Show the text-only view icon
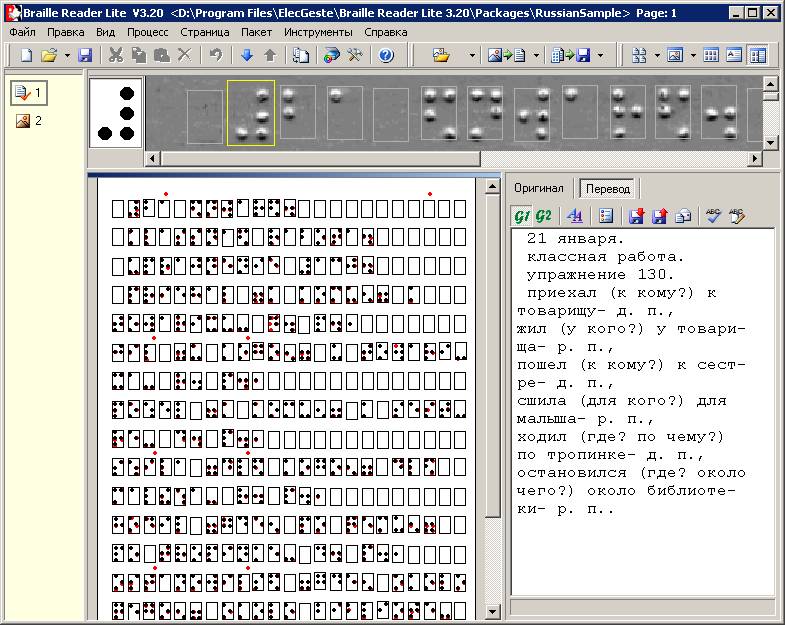The image size is (785, 625). point(734,55)
